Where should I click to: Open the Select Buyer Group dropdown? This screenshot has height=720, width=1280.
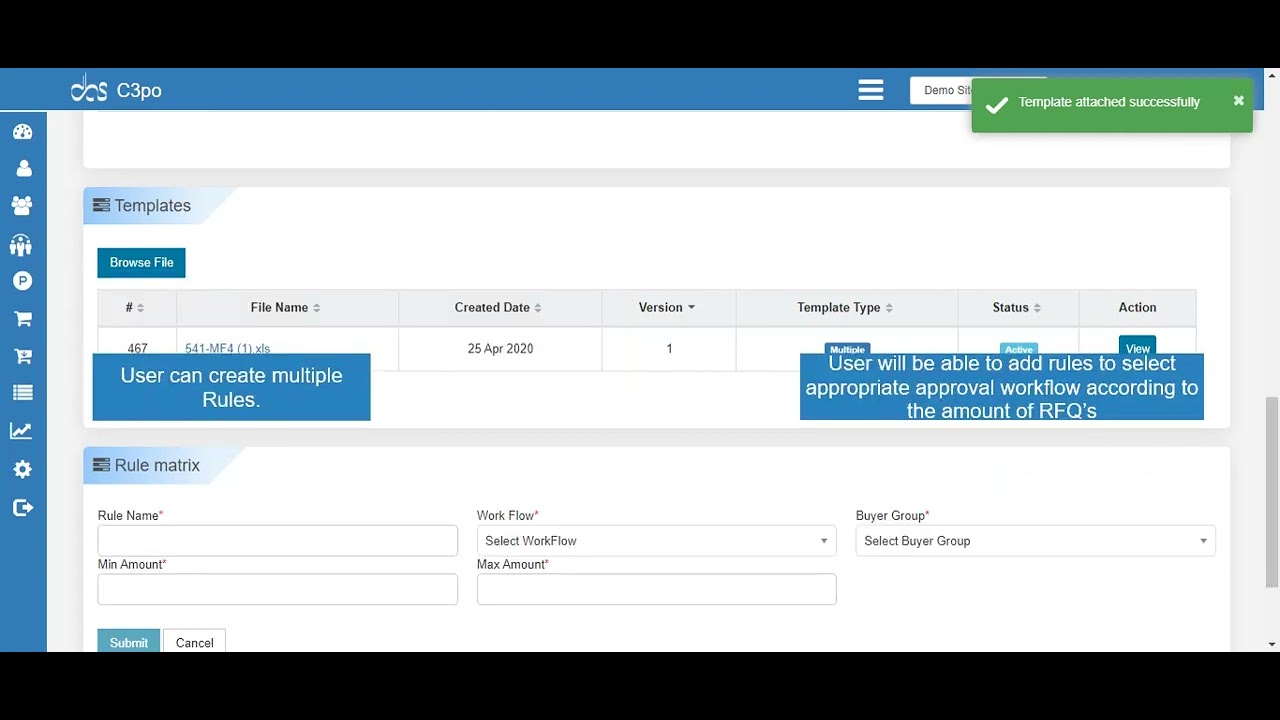click(x=1035, y=541)
